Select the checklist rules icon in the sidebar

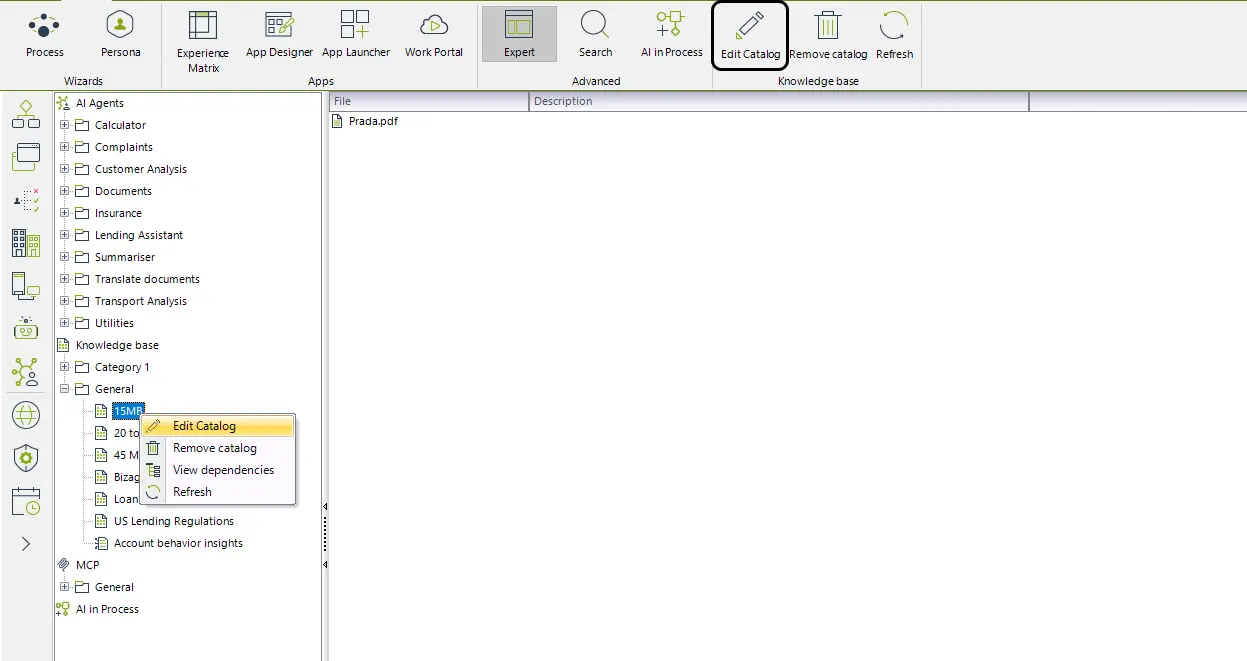click(26, 200)
